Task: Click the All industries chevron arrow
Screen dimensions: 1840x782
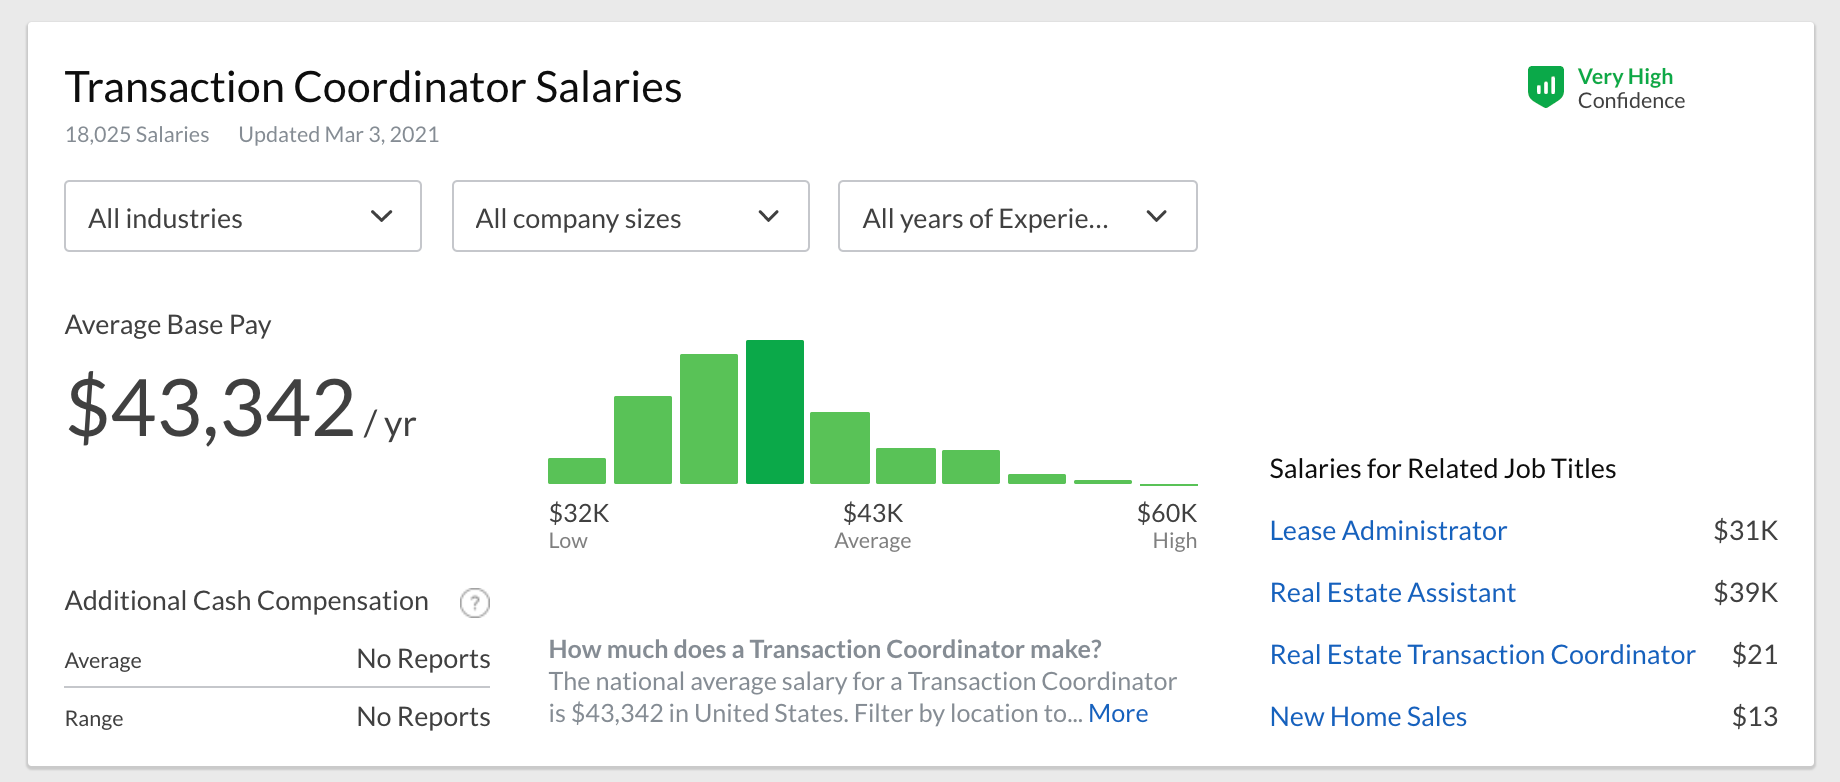Action: [381, 216]
